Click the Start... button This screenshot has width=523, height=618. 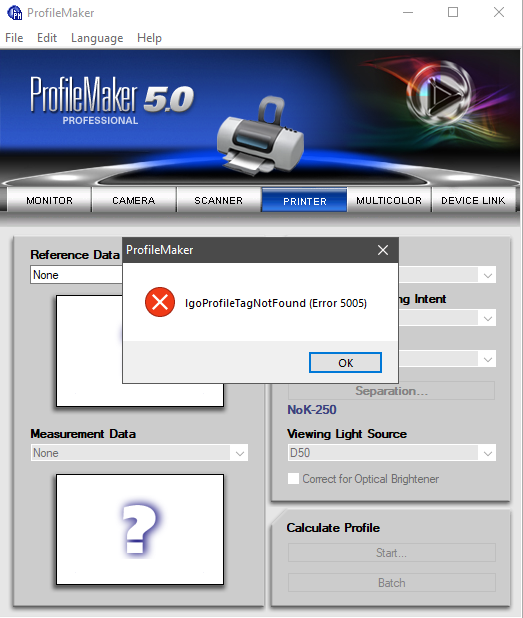coord(391,553)
